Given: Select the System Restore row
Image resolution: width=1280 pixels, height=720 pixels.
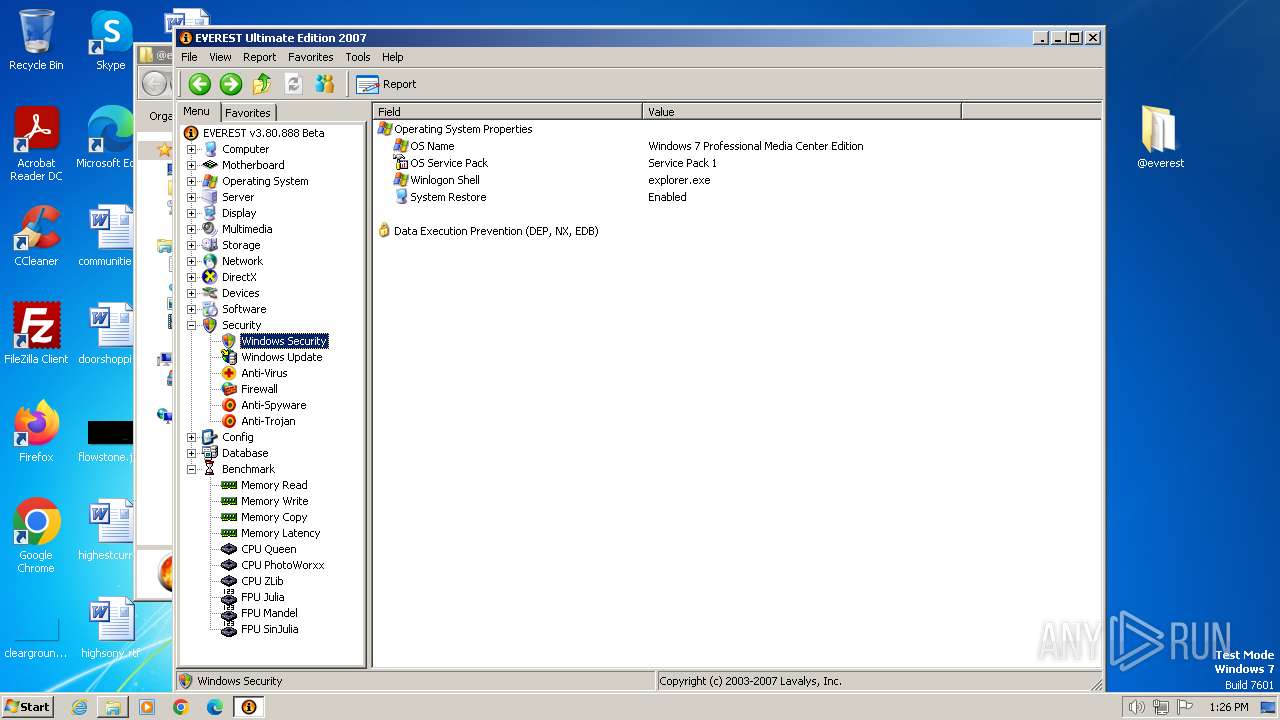Looking at the screenshot, I should tap(738, 197).
